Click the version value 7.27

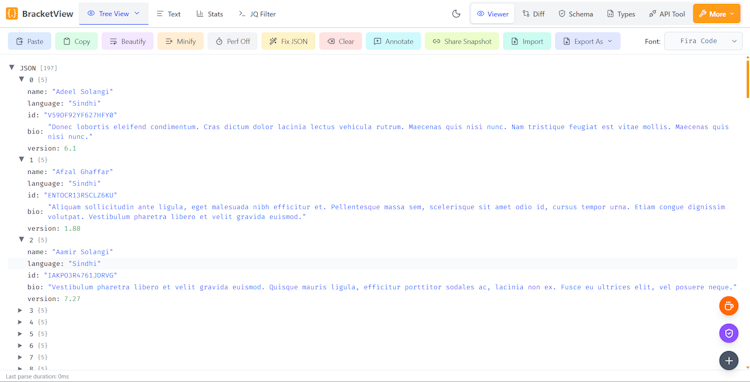click(x=72, y=299)
